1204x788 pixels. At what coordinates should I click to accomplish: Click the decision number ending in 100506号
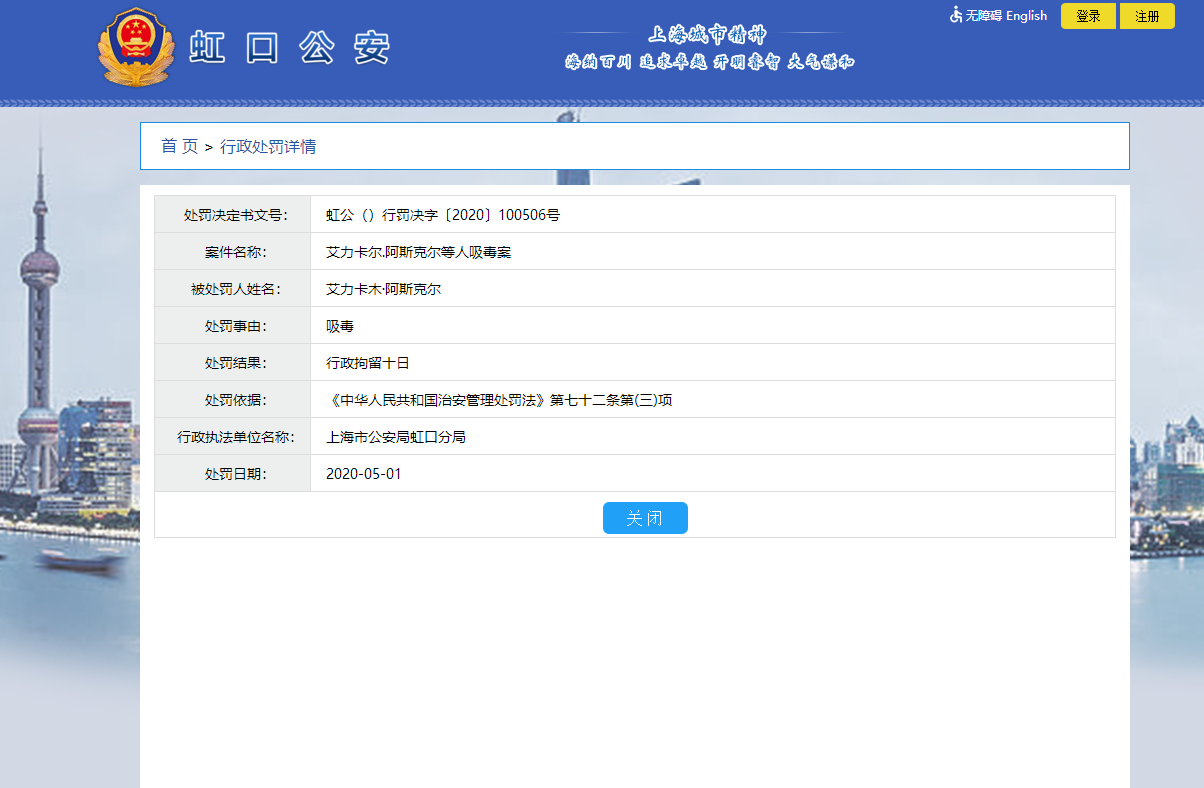(443, 215)
